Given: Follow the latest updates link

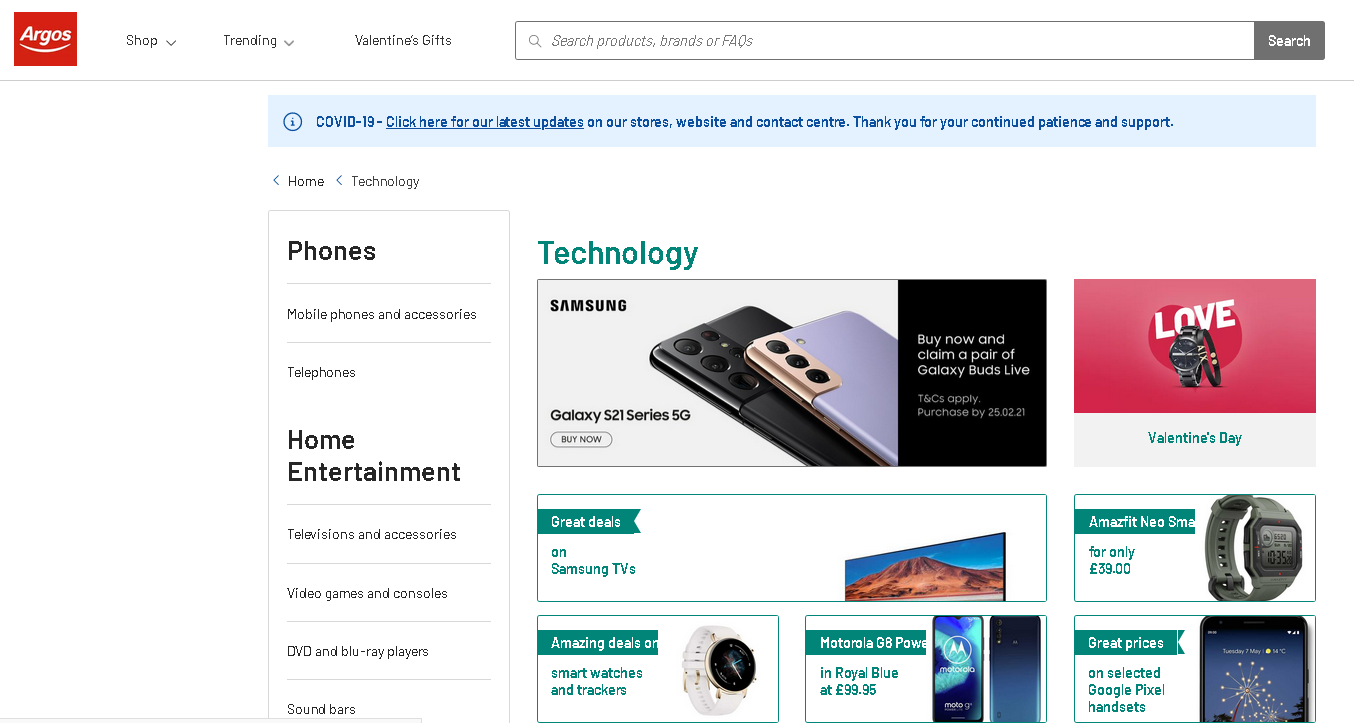Looking at the screenshot, I should point(484,122).
